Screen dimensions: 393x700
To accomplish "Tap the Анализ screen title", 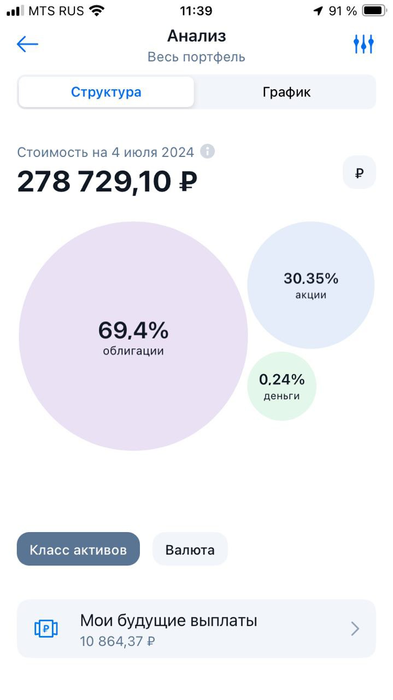I will (196, 36).
